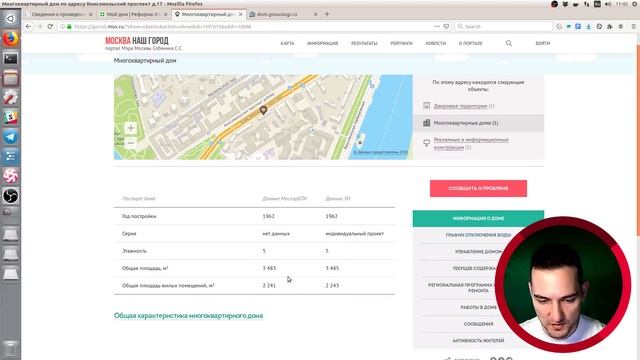
Task: Close the Мой дом Реформа tab
Action: click(165, 14)
